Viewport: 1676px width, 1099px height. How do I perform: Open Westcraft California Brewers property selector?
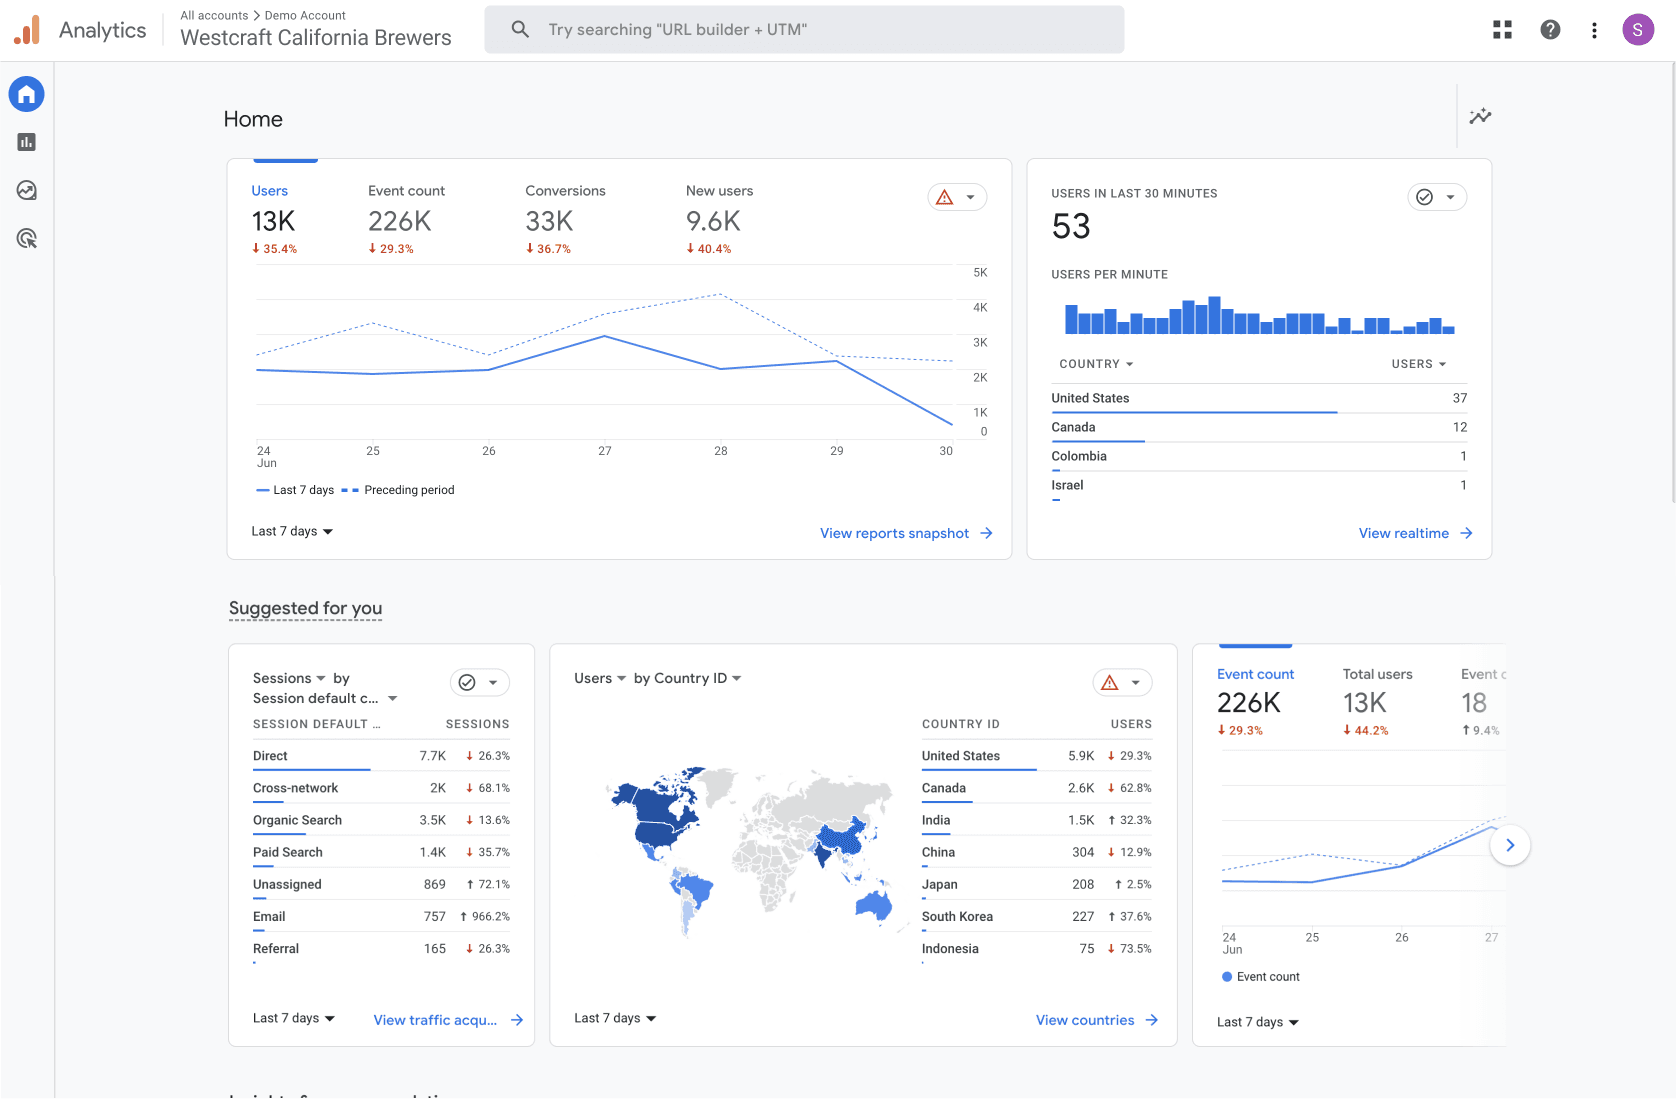coord(316,38)
